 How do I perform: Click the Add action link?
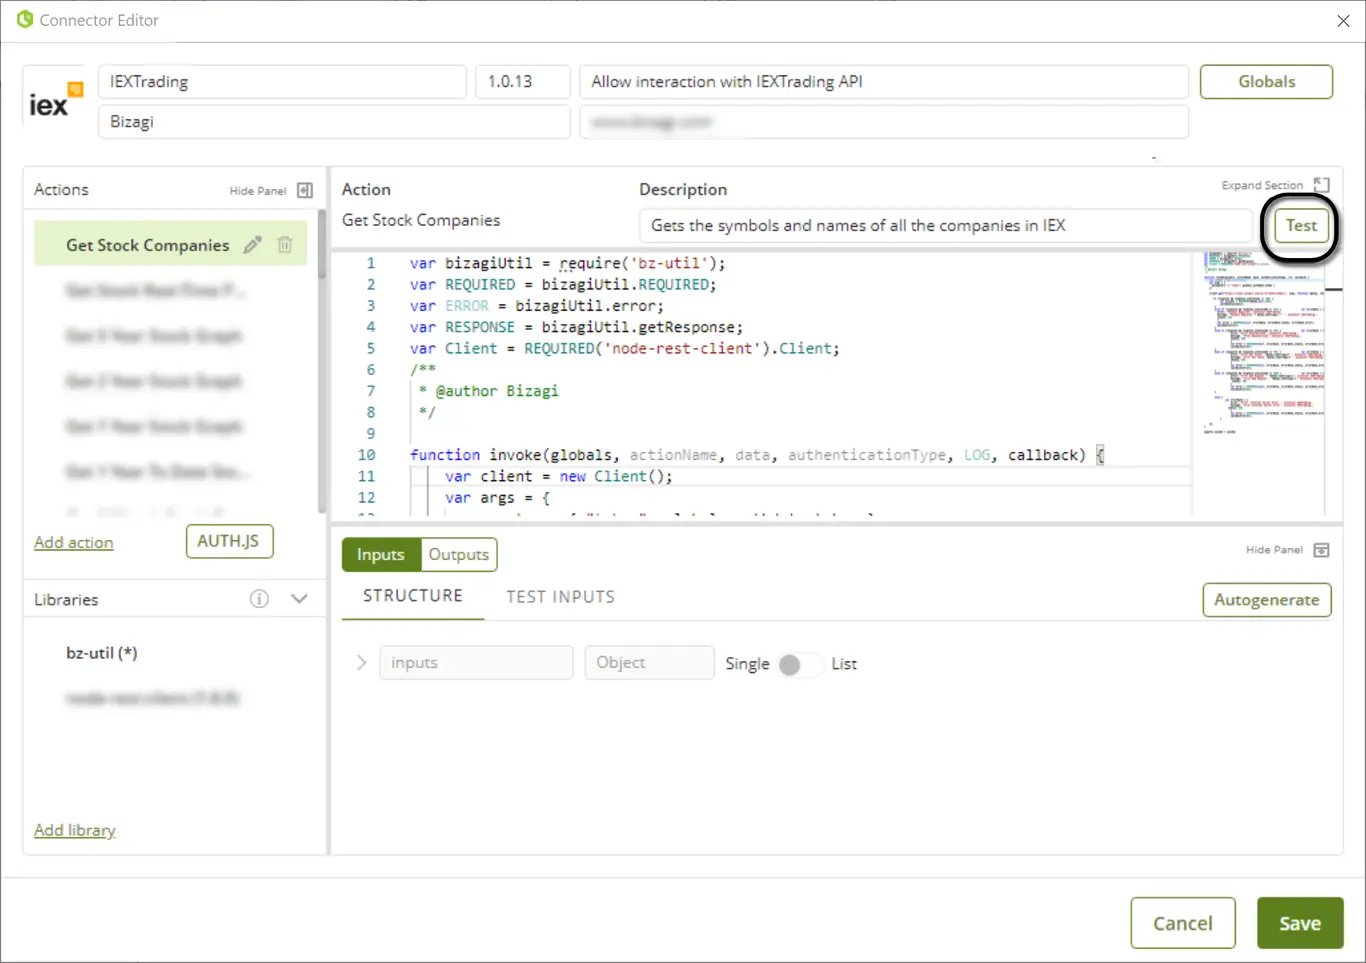74,542
